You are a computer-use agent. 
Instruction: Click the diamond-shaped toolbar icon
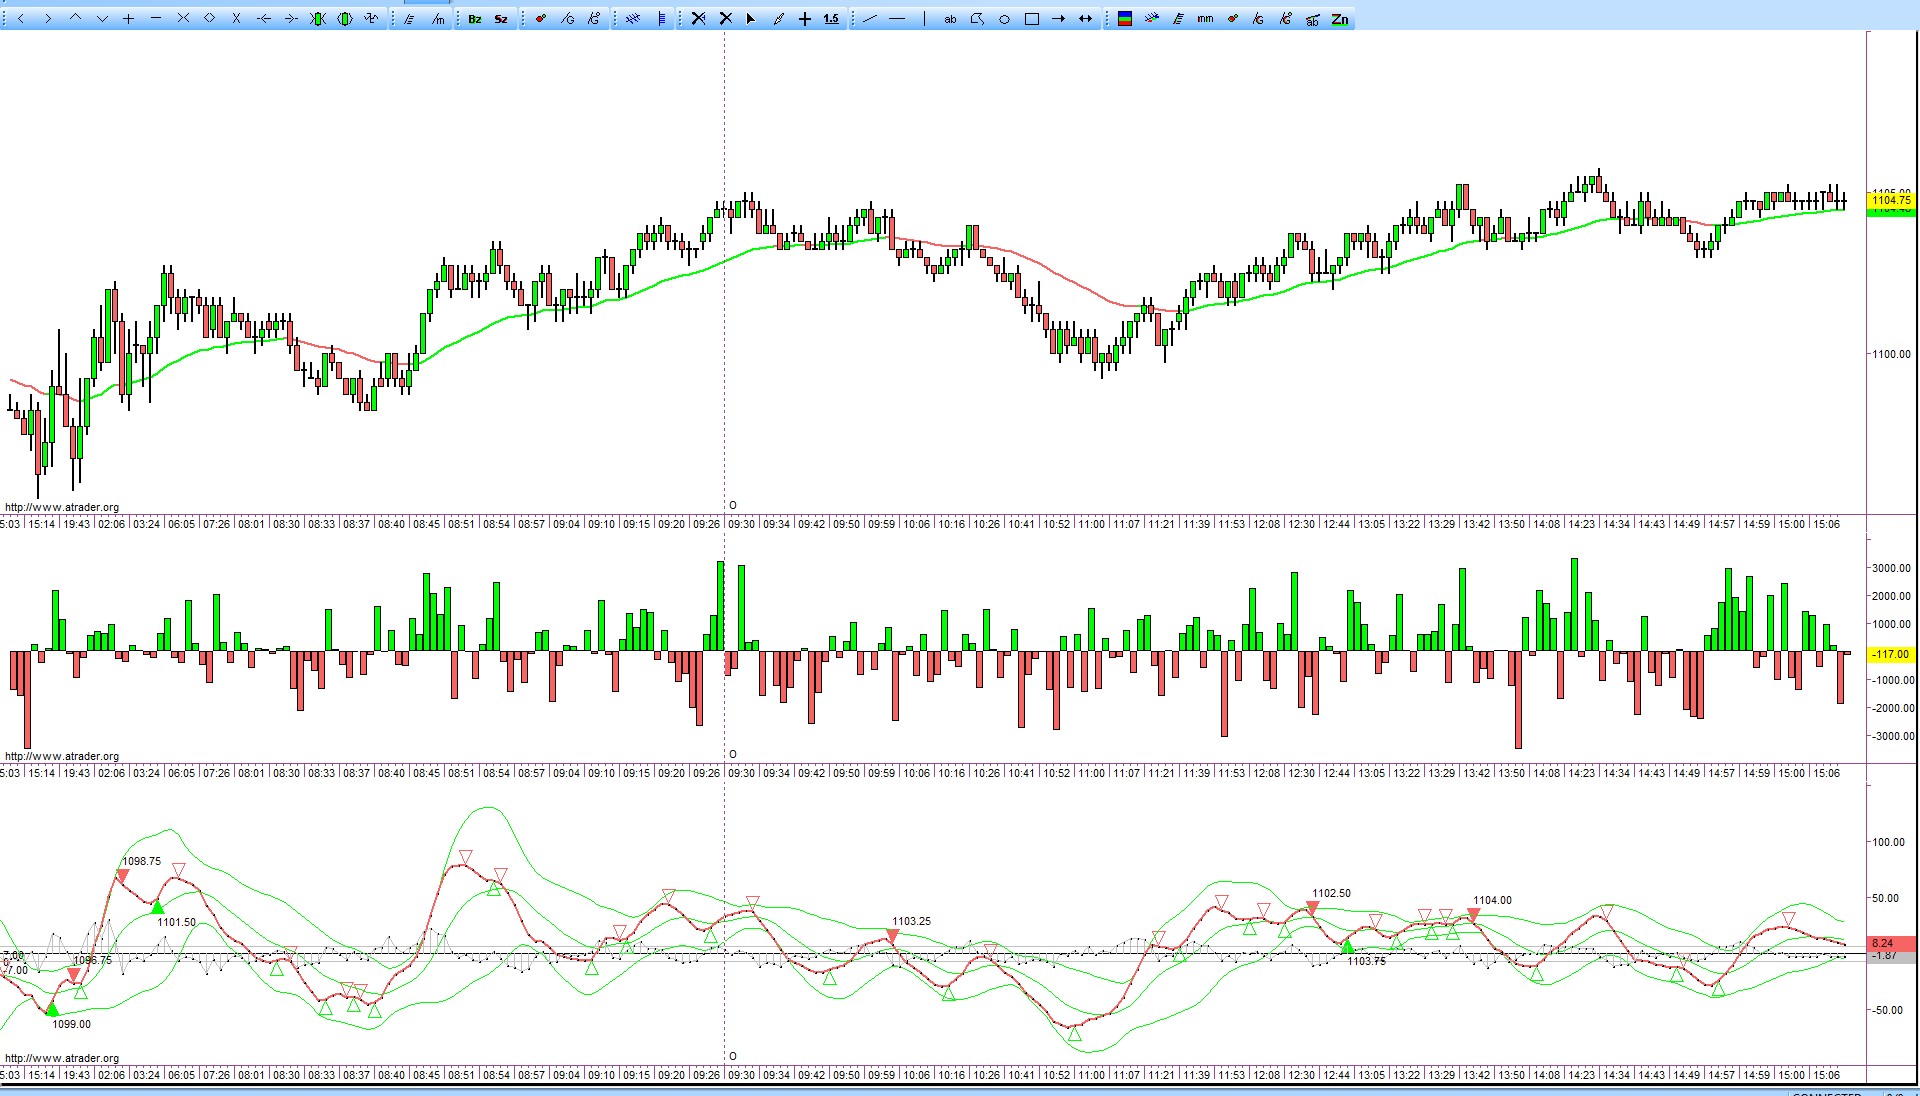point(210,18)
